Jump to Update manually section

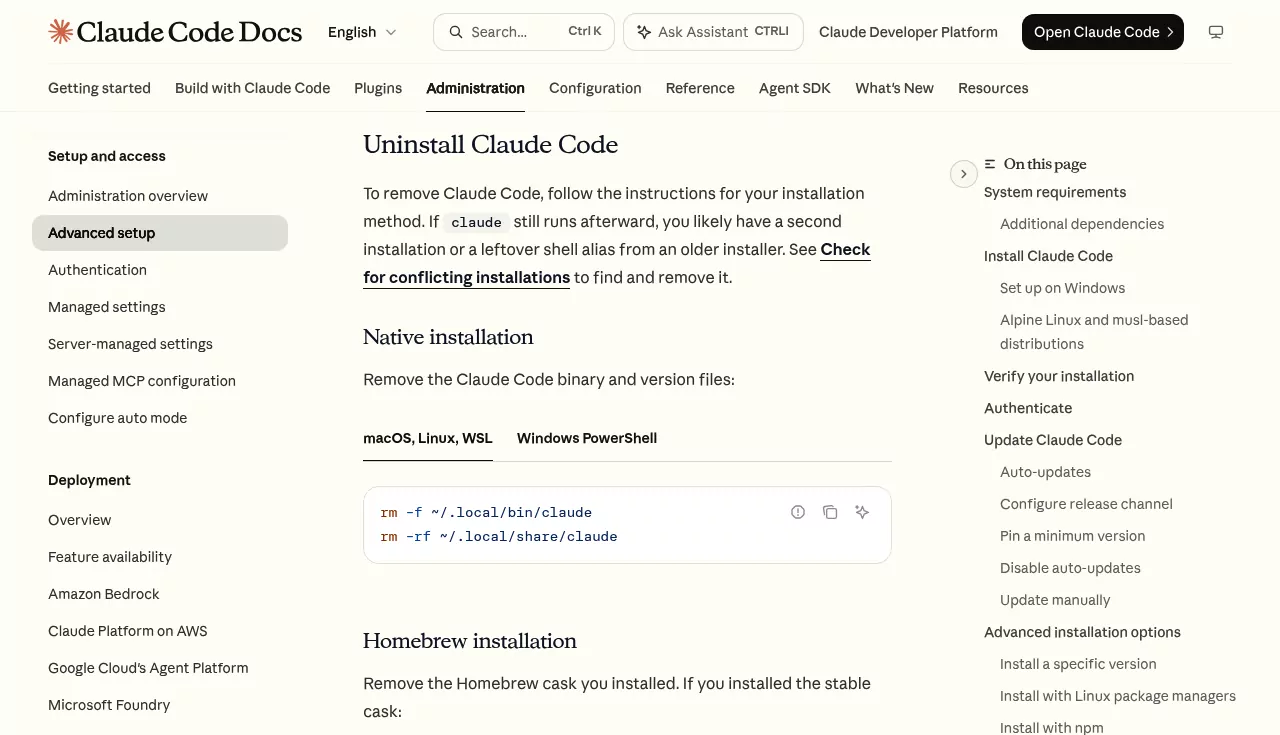coord(1055,600)
